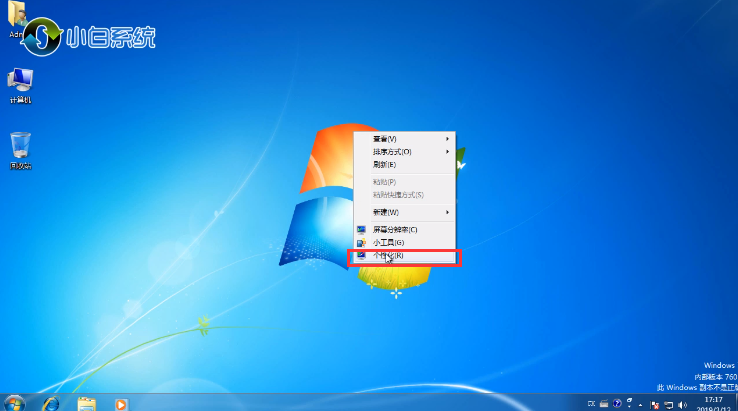Open Windows Explorer from the taskbar
This screenshot has width=738, height=411.
click(x=86, y=404)
